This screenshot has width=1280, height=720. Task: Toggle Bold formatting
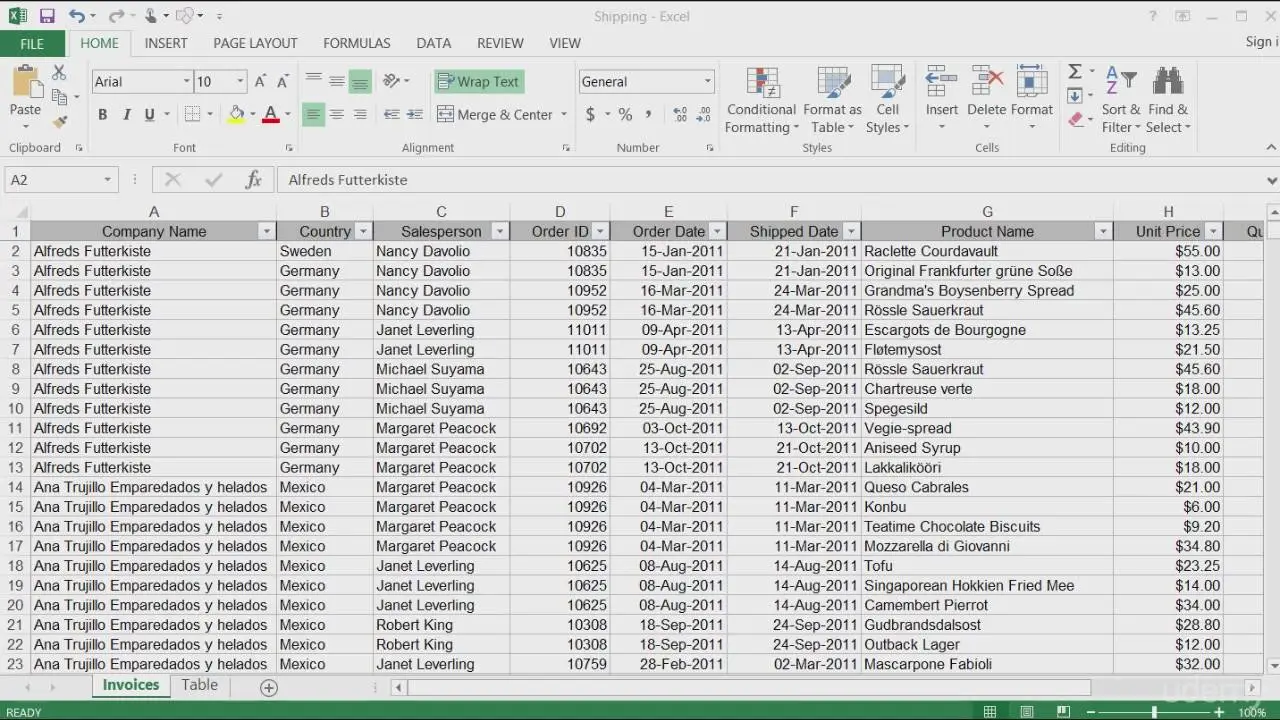point(102,115)
